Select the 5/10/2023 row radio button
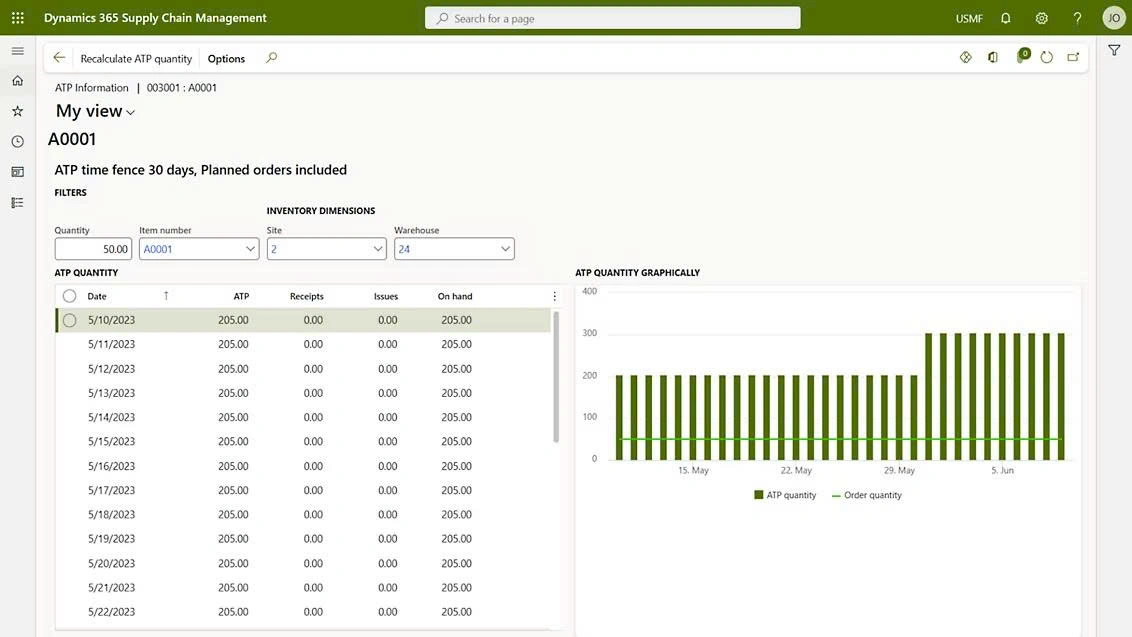1132x637 pixels. tap(69, 320)
